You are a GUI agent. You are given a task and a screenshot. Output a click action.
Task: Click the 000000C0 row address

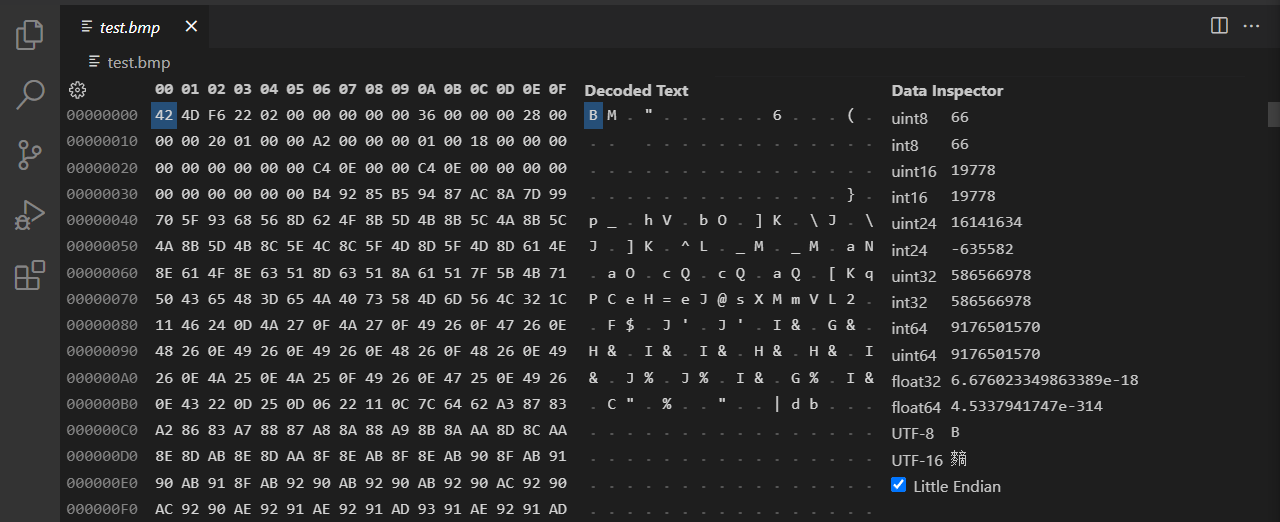(102, 430)
